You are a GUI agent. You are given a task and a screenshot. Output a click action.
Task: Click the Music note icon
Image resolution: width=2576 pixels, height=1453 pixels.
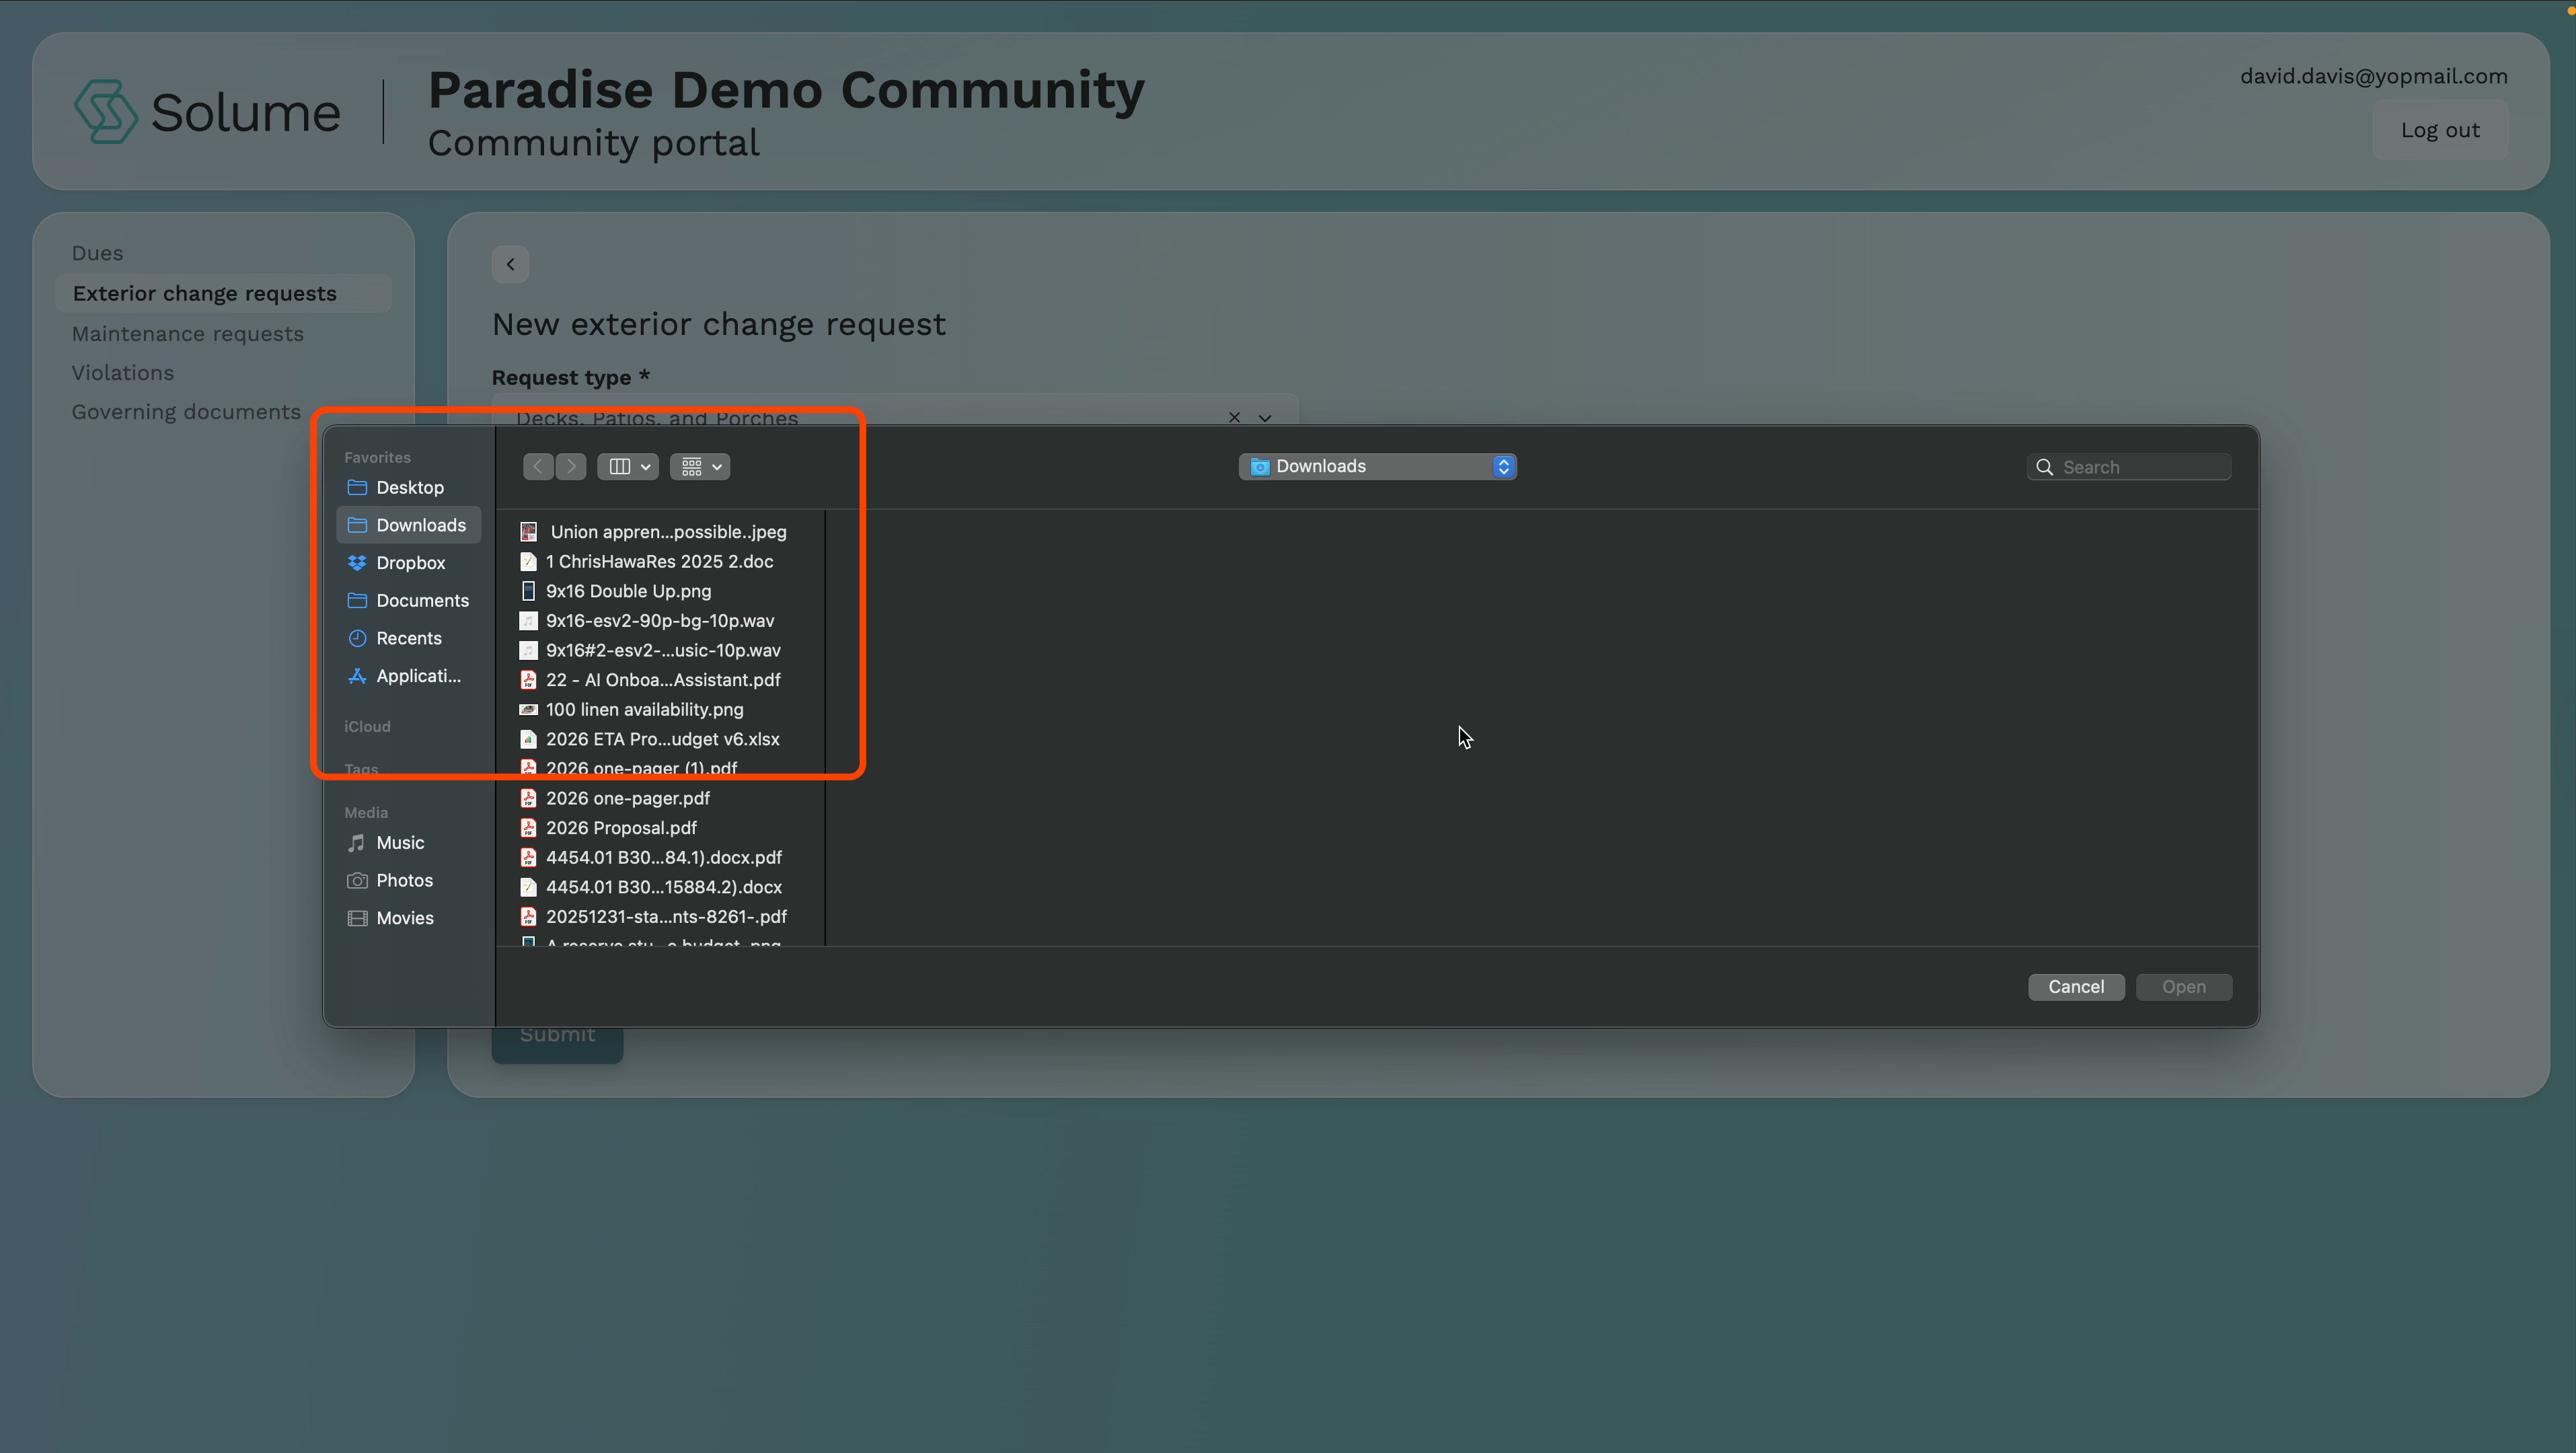356,843
